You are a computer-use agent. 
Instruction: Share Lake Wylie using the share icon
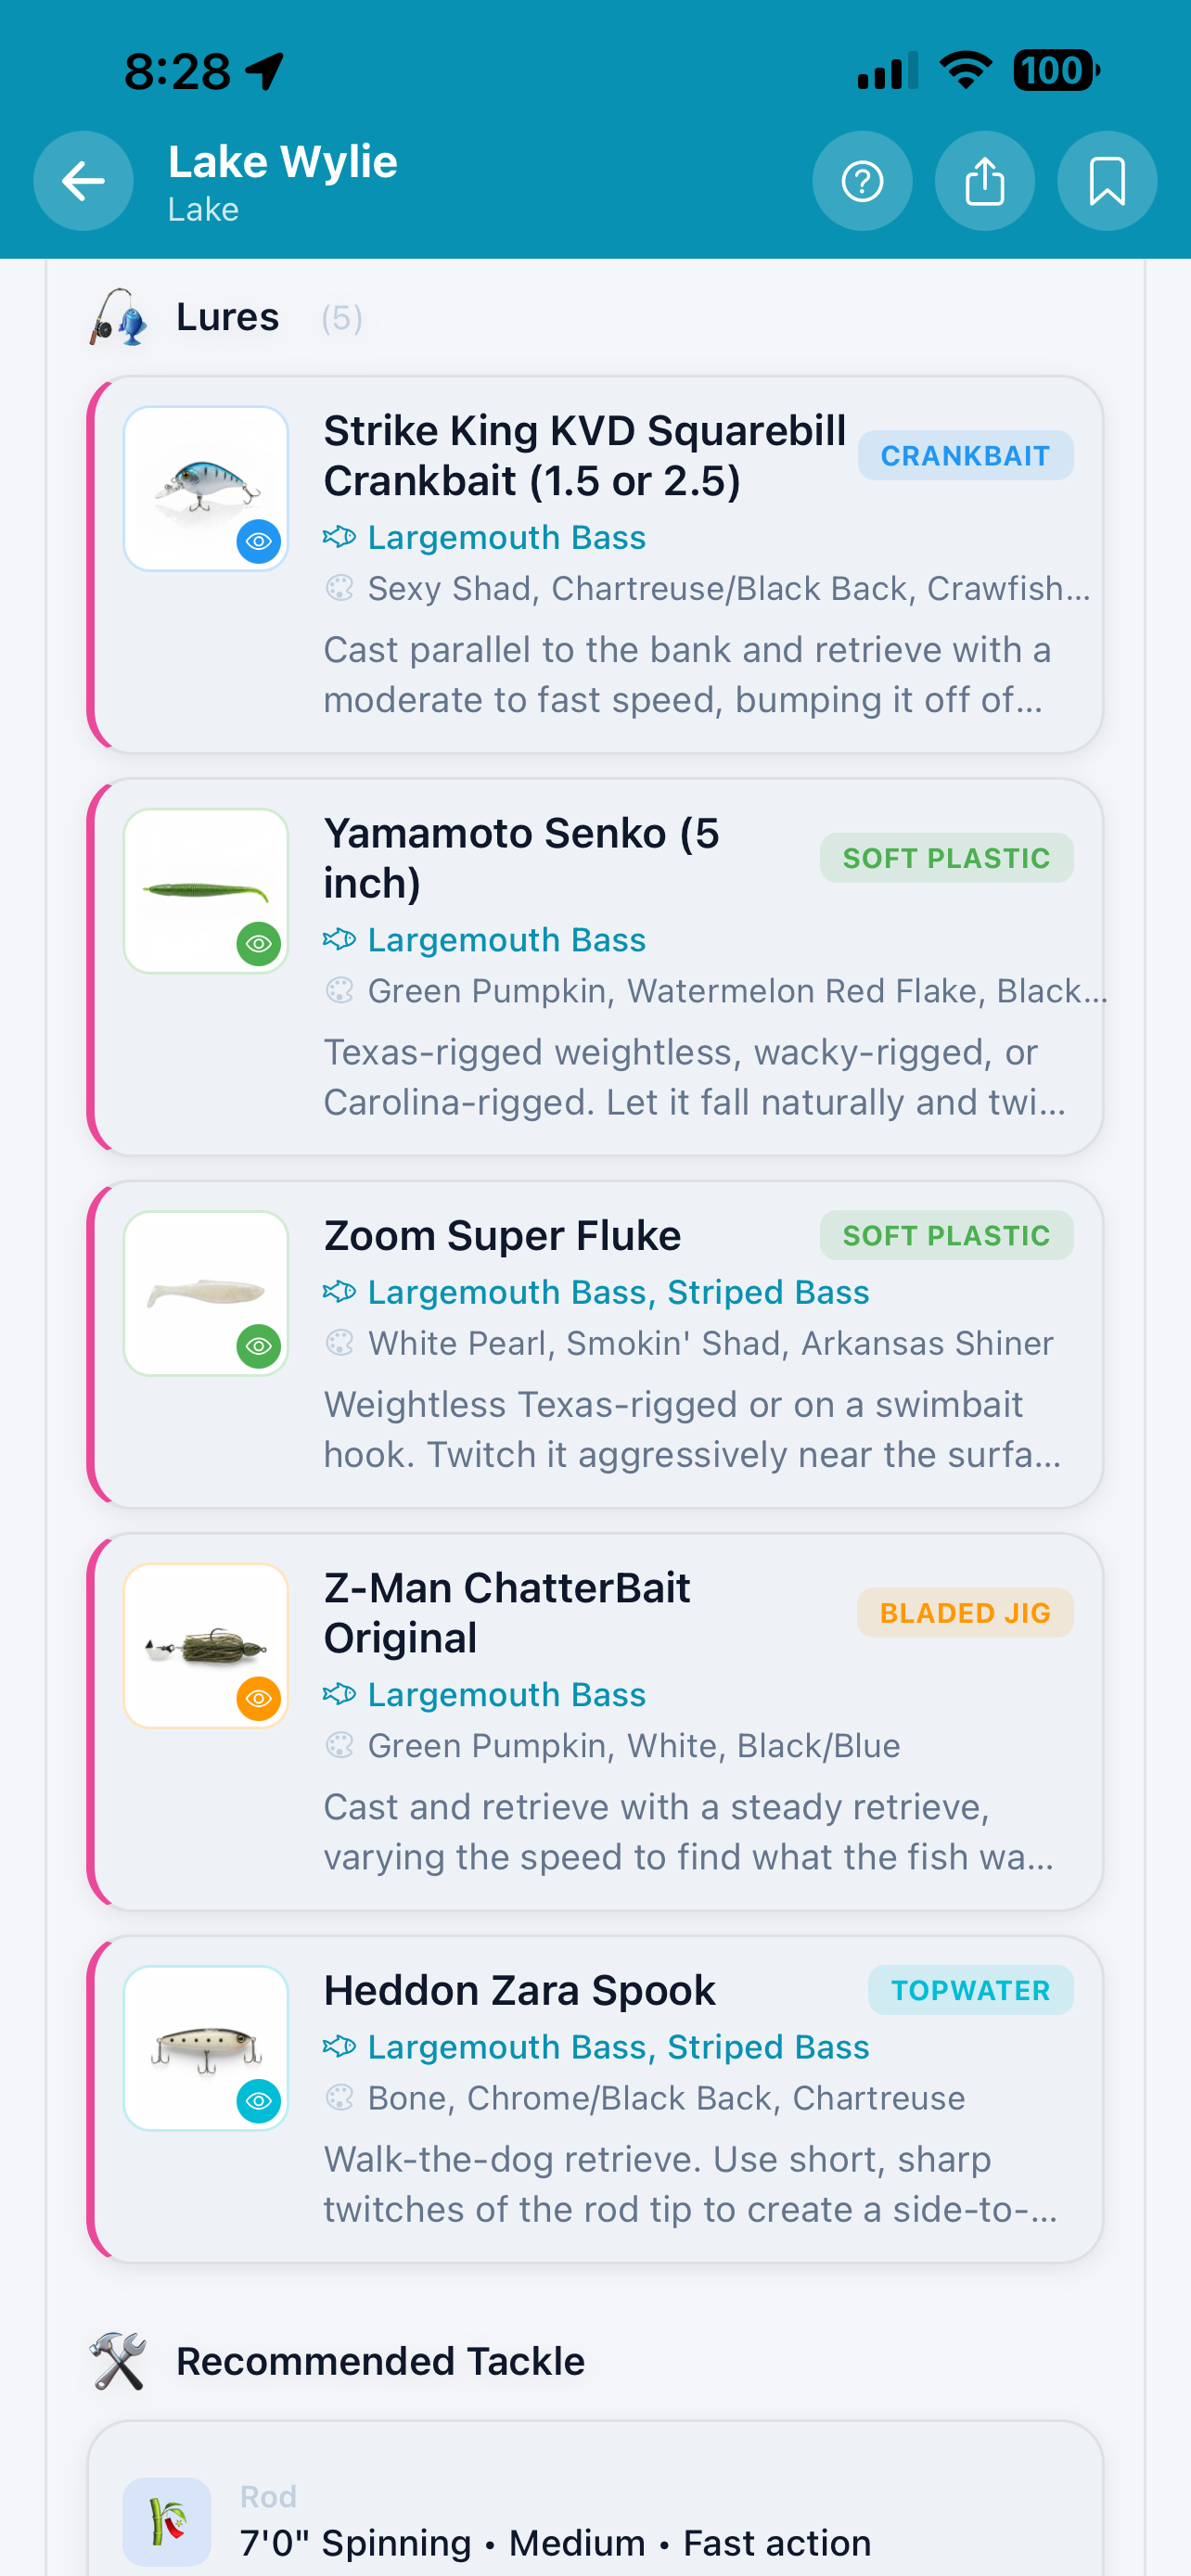985,181
